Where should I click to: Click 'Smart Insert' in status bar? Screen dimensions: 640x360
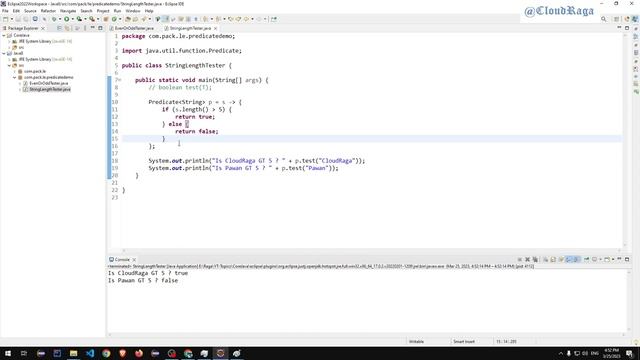point(464,342)
